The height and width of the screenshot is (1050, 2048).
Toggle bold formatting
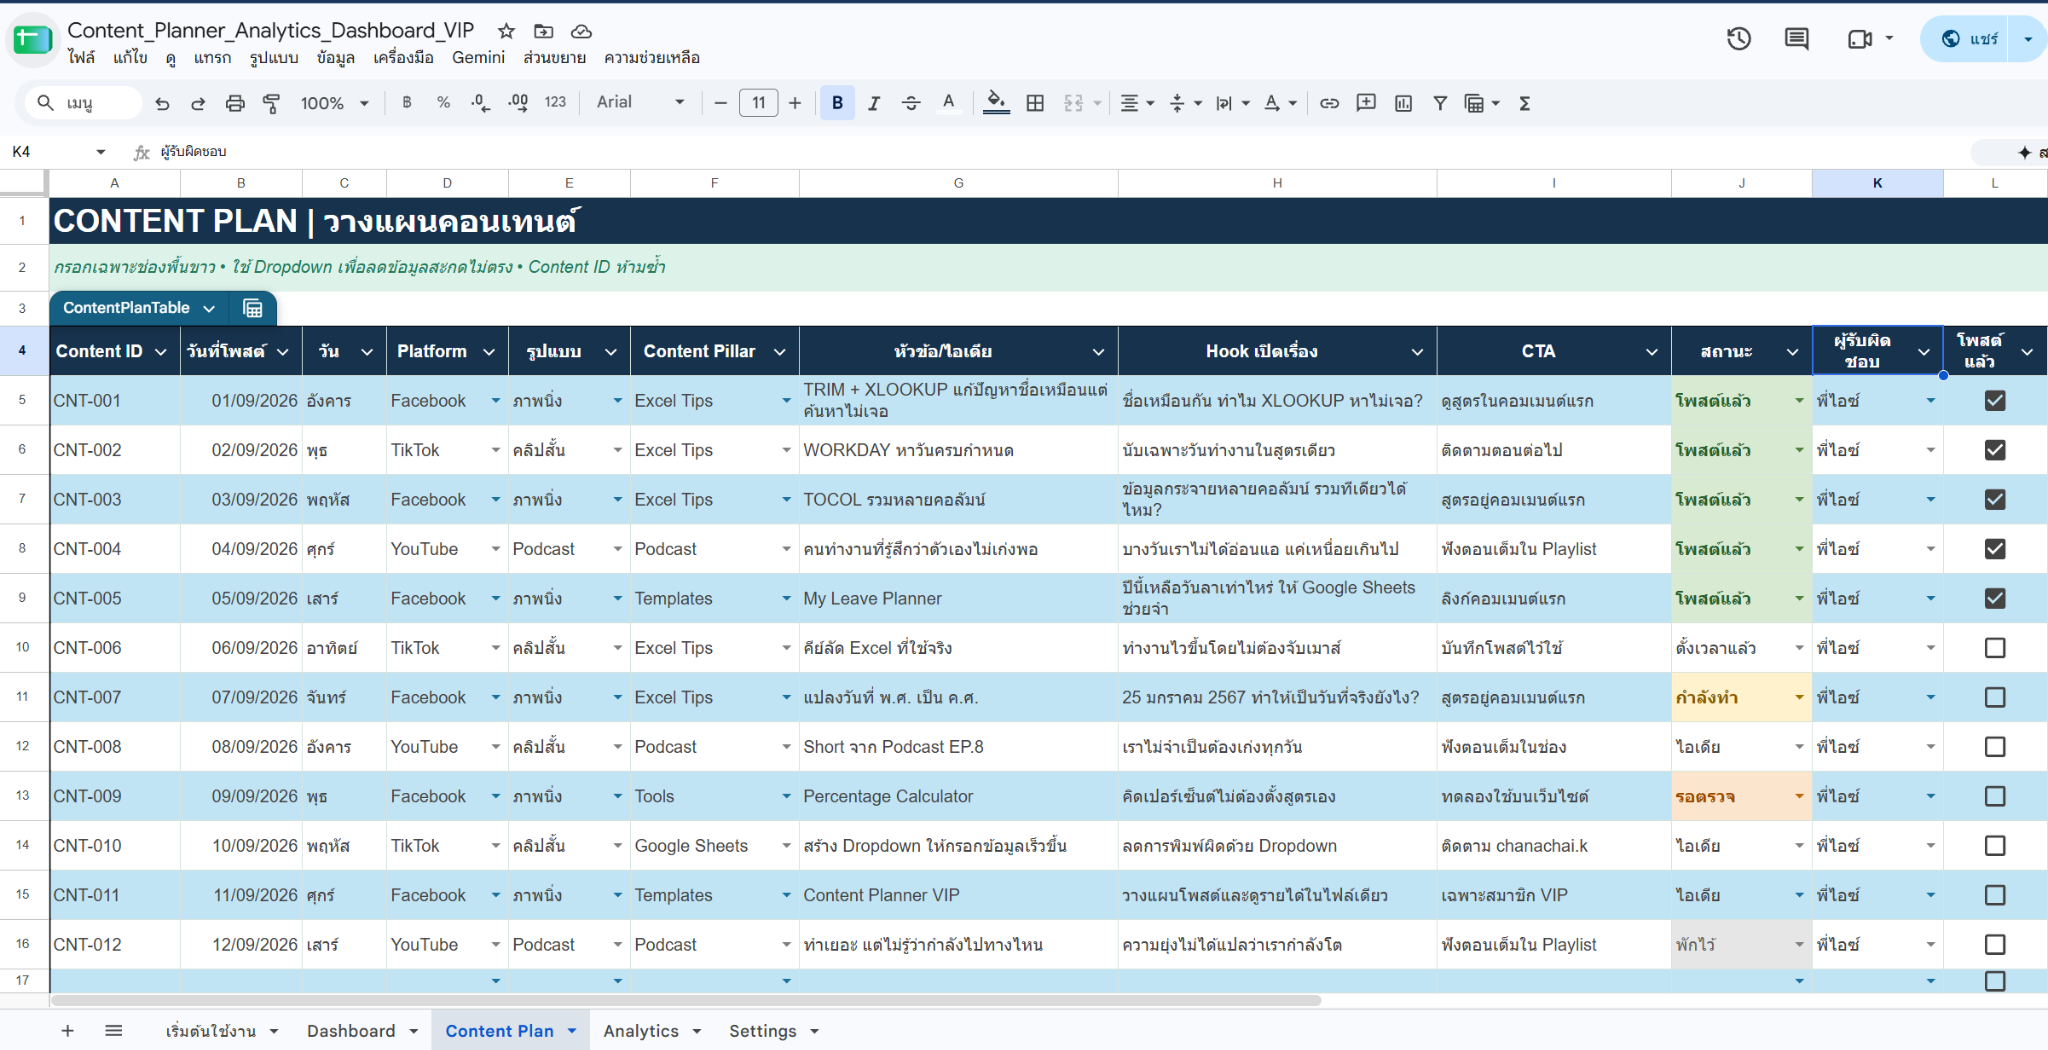837,102
